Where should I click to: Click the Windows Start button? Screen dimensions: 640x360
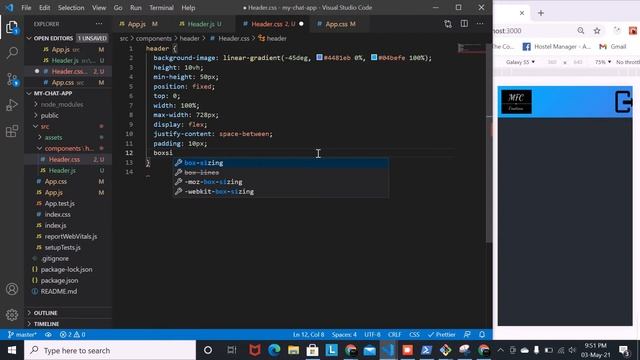coord(12,350)
